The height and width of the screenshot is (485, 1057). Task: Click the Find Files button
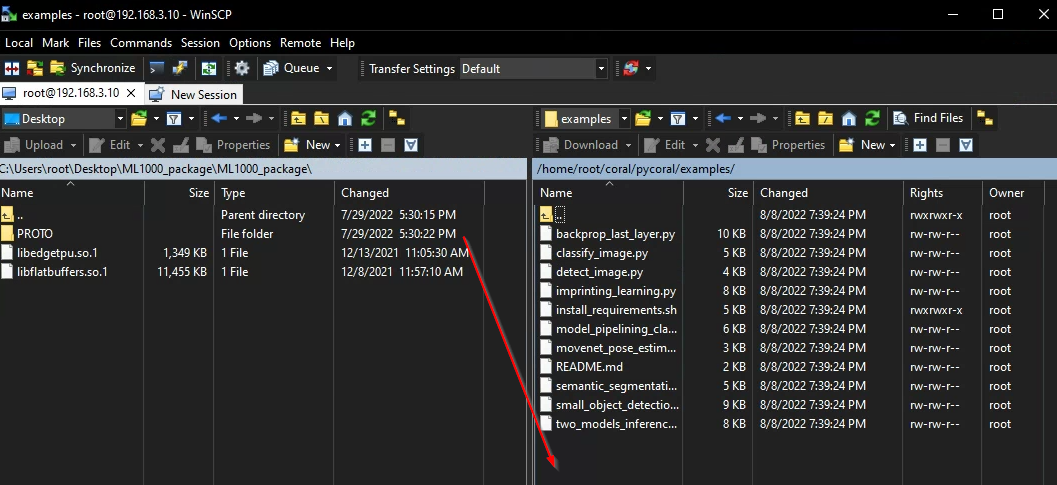pos(928,118)
